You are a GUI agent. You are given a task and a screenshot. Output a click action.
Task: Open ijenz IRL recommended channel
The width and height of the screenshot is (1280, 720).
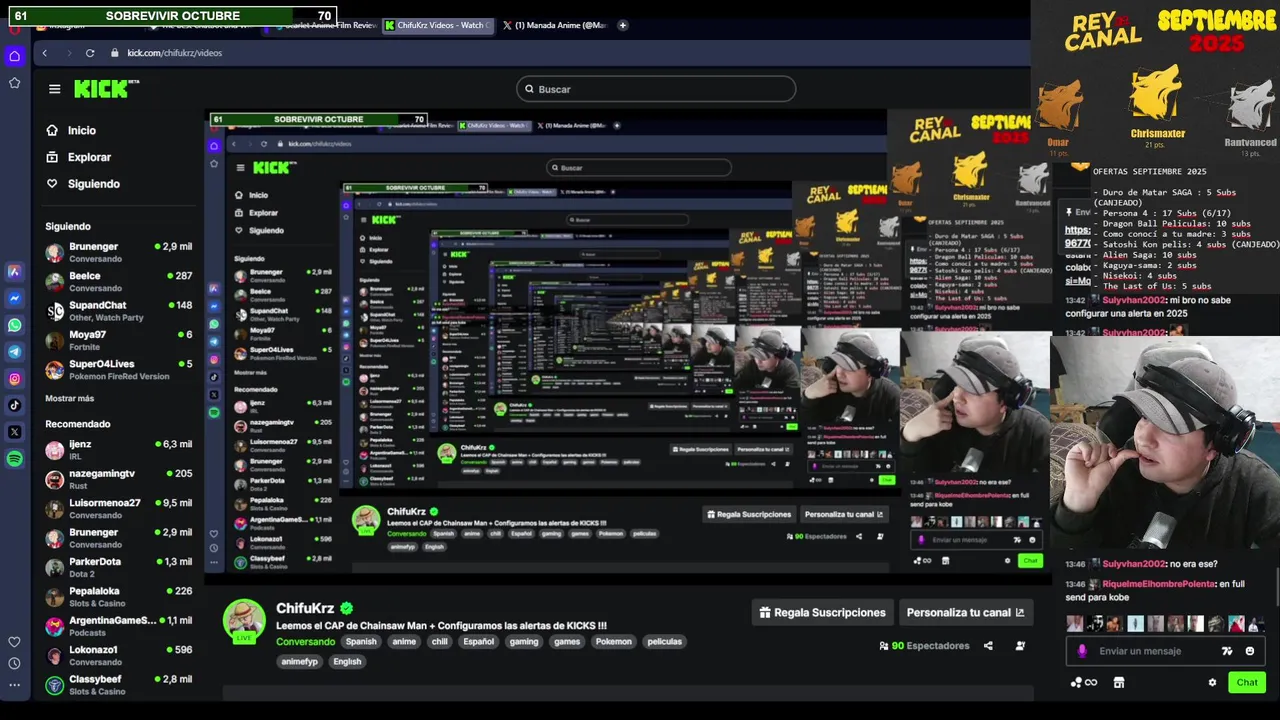click(118, 450)
